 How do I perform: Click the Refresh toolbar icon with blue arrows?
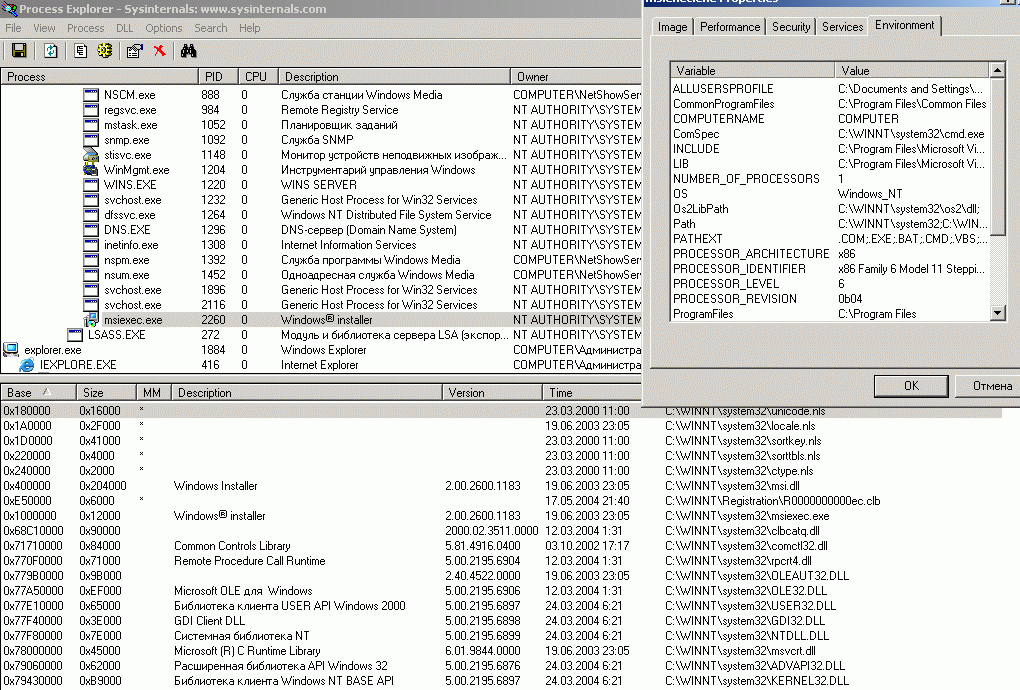pyautogui.click(x=50, y=51)
